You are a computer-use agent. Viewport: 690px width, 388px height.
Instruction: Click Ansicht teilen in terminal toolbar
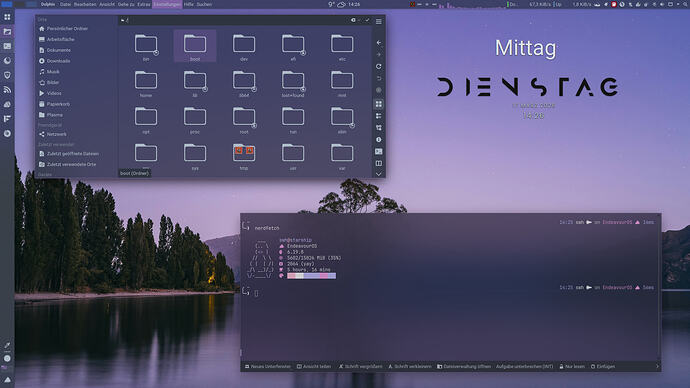pyautogui.click(x=314, y=366)
